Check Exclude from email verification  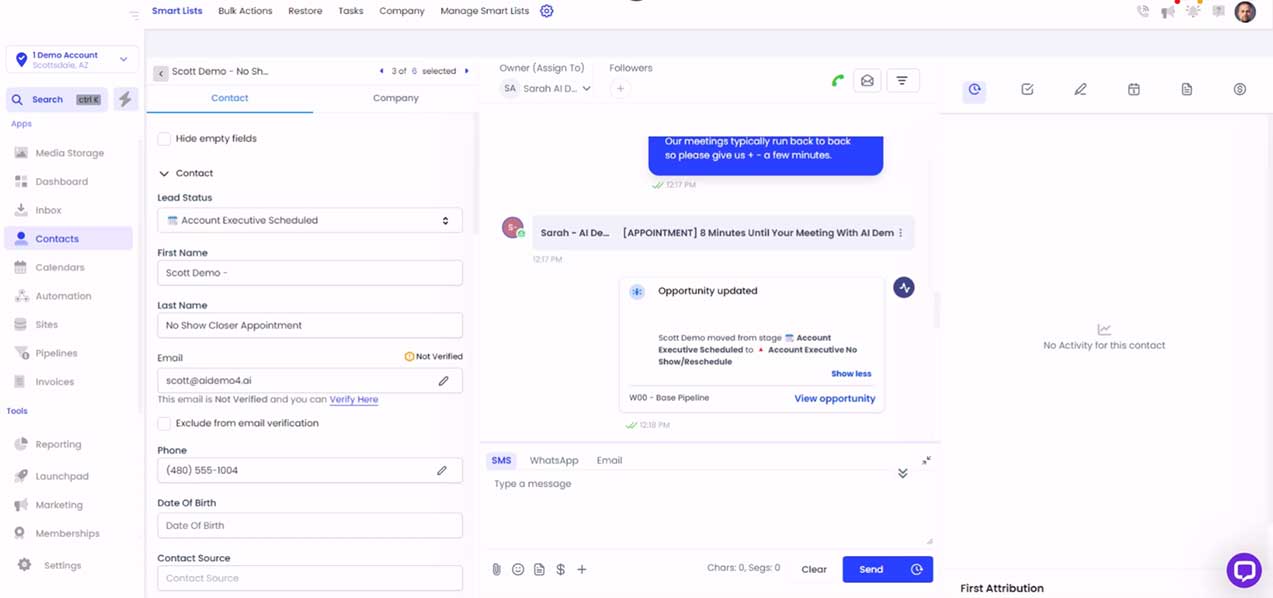coord(164,424)
